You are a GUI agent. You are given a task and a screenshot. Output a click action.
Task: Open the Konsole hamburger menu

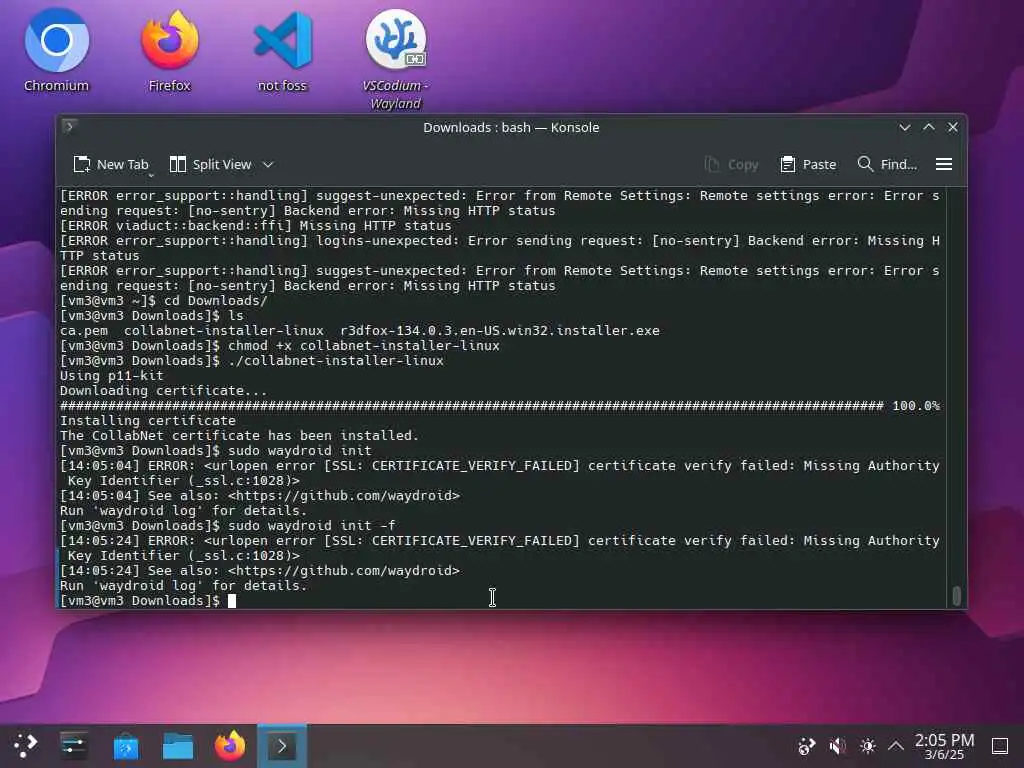click(944, 165)
